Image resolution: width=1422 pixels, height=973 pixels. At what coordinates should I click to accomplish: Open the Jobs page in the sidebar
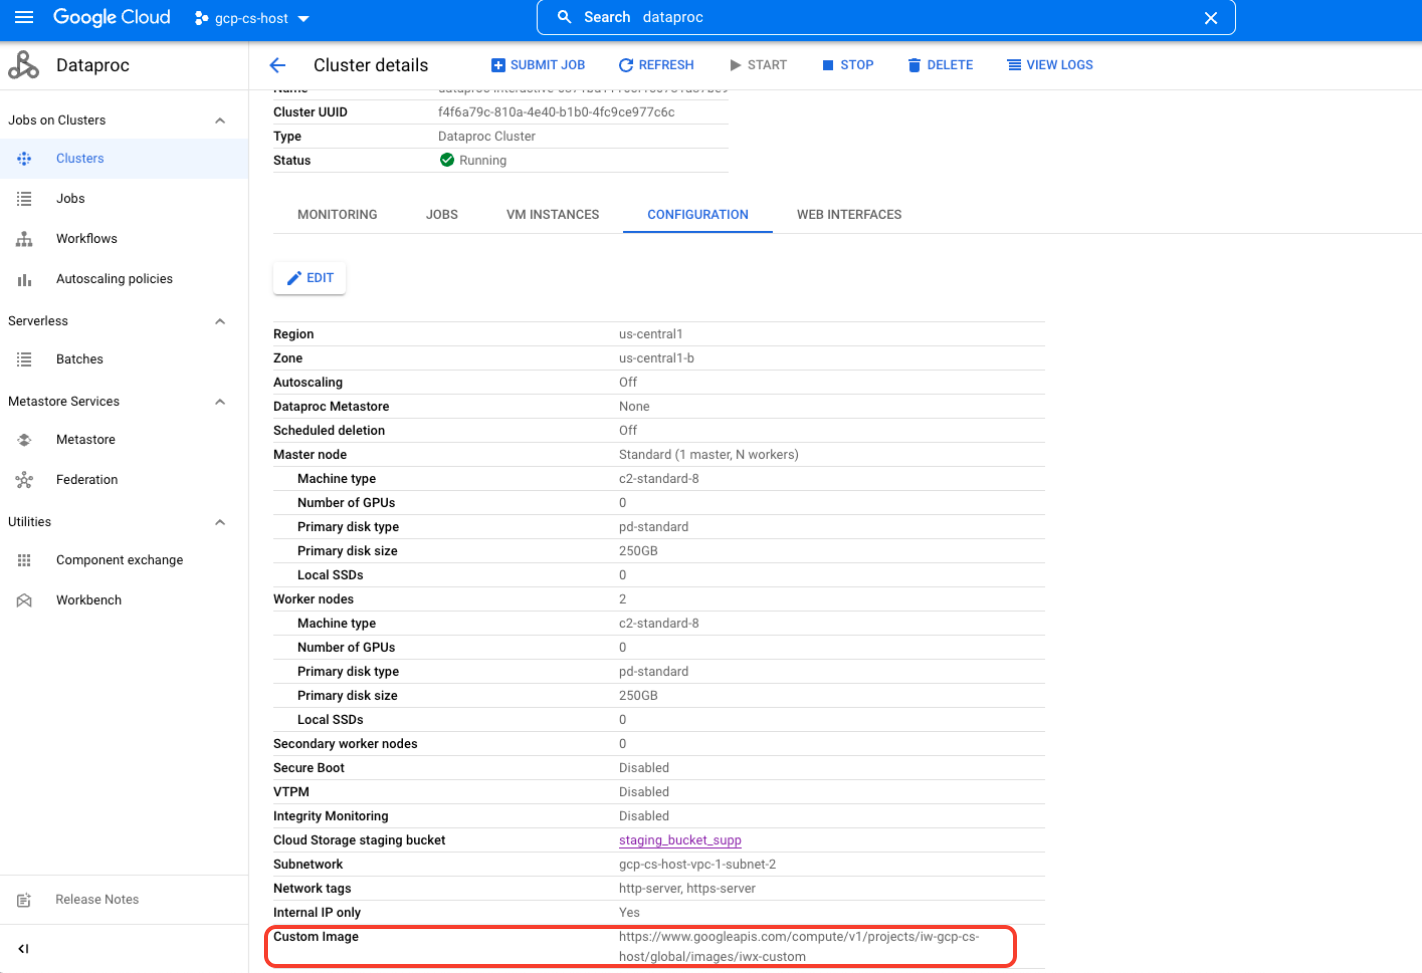pyautogui.click(x=70, y=199)
